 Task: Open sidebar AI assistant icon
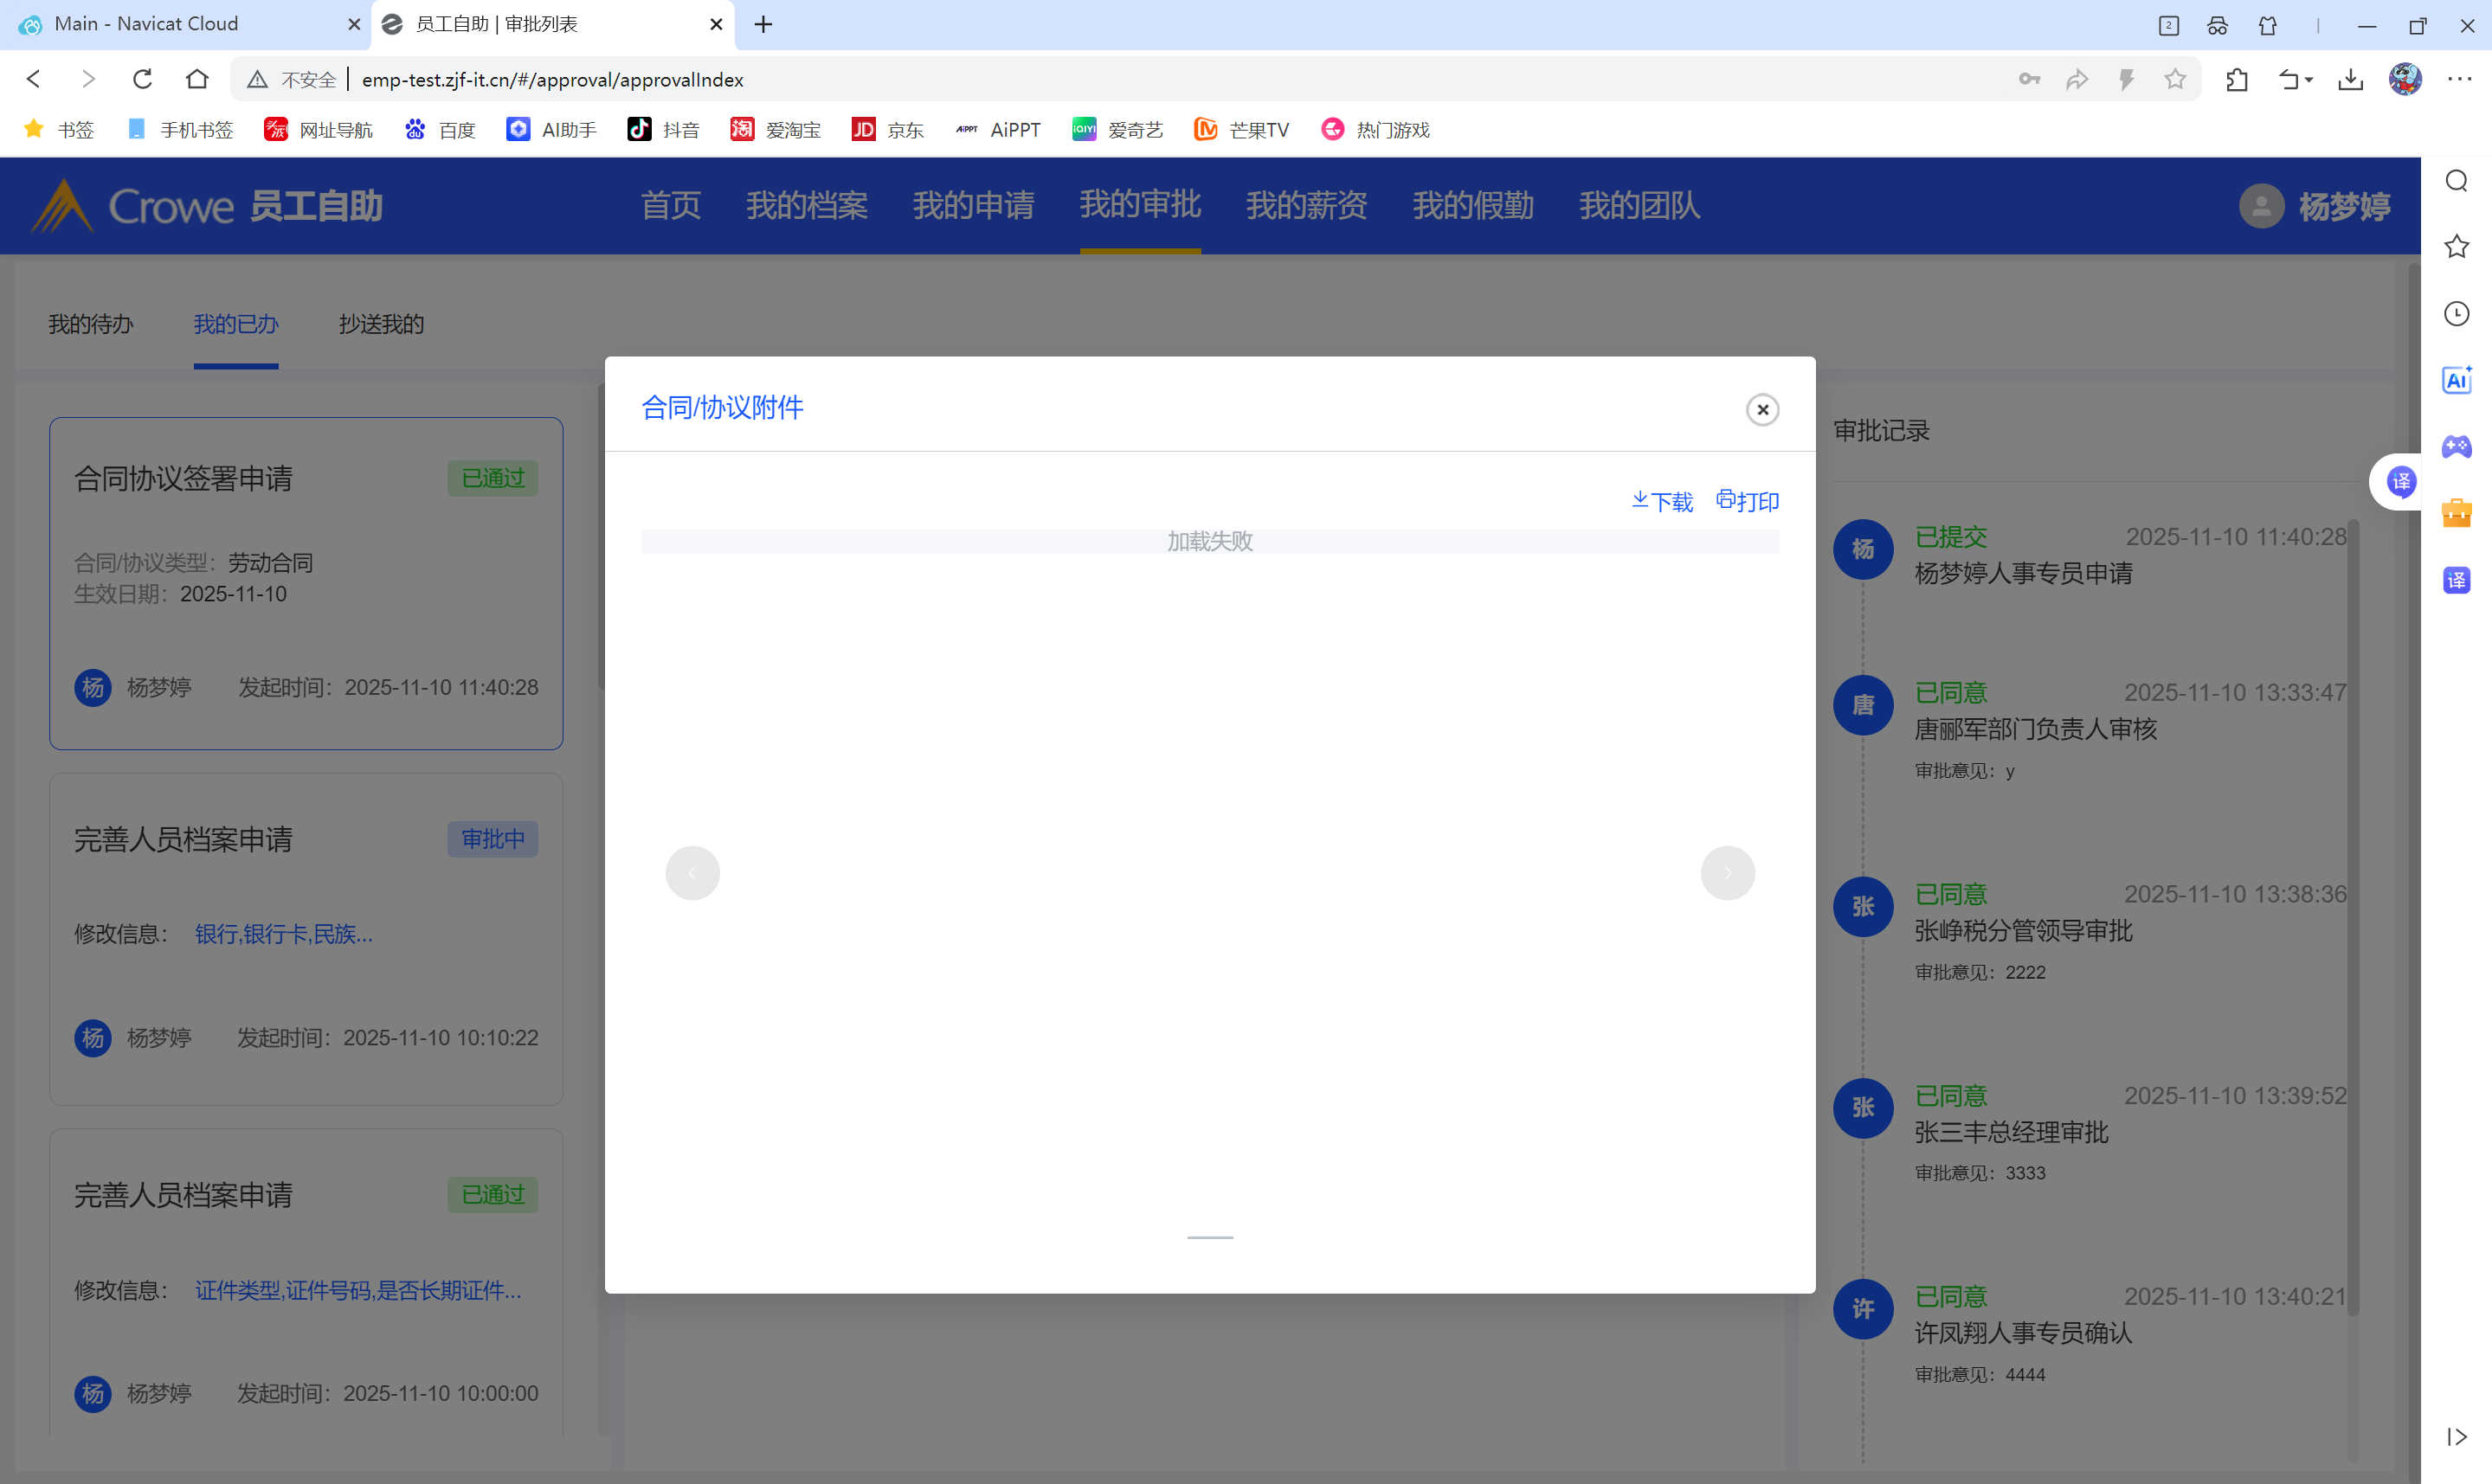pyautogui.click(x=2456, y=380)
